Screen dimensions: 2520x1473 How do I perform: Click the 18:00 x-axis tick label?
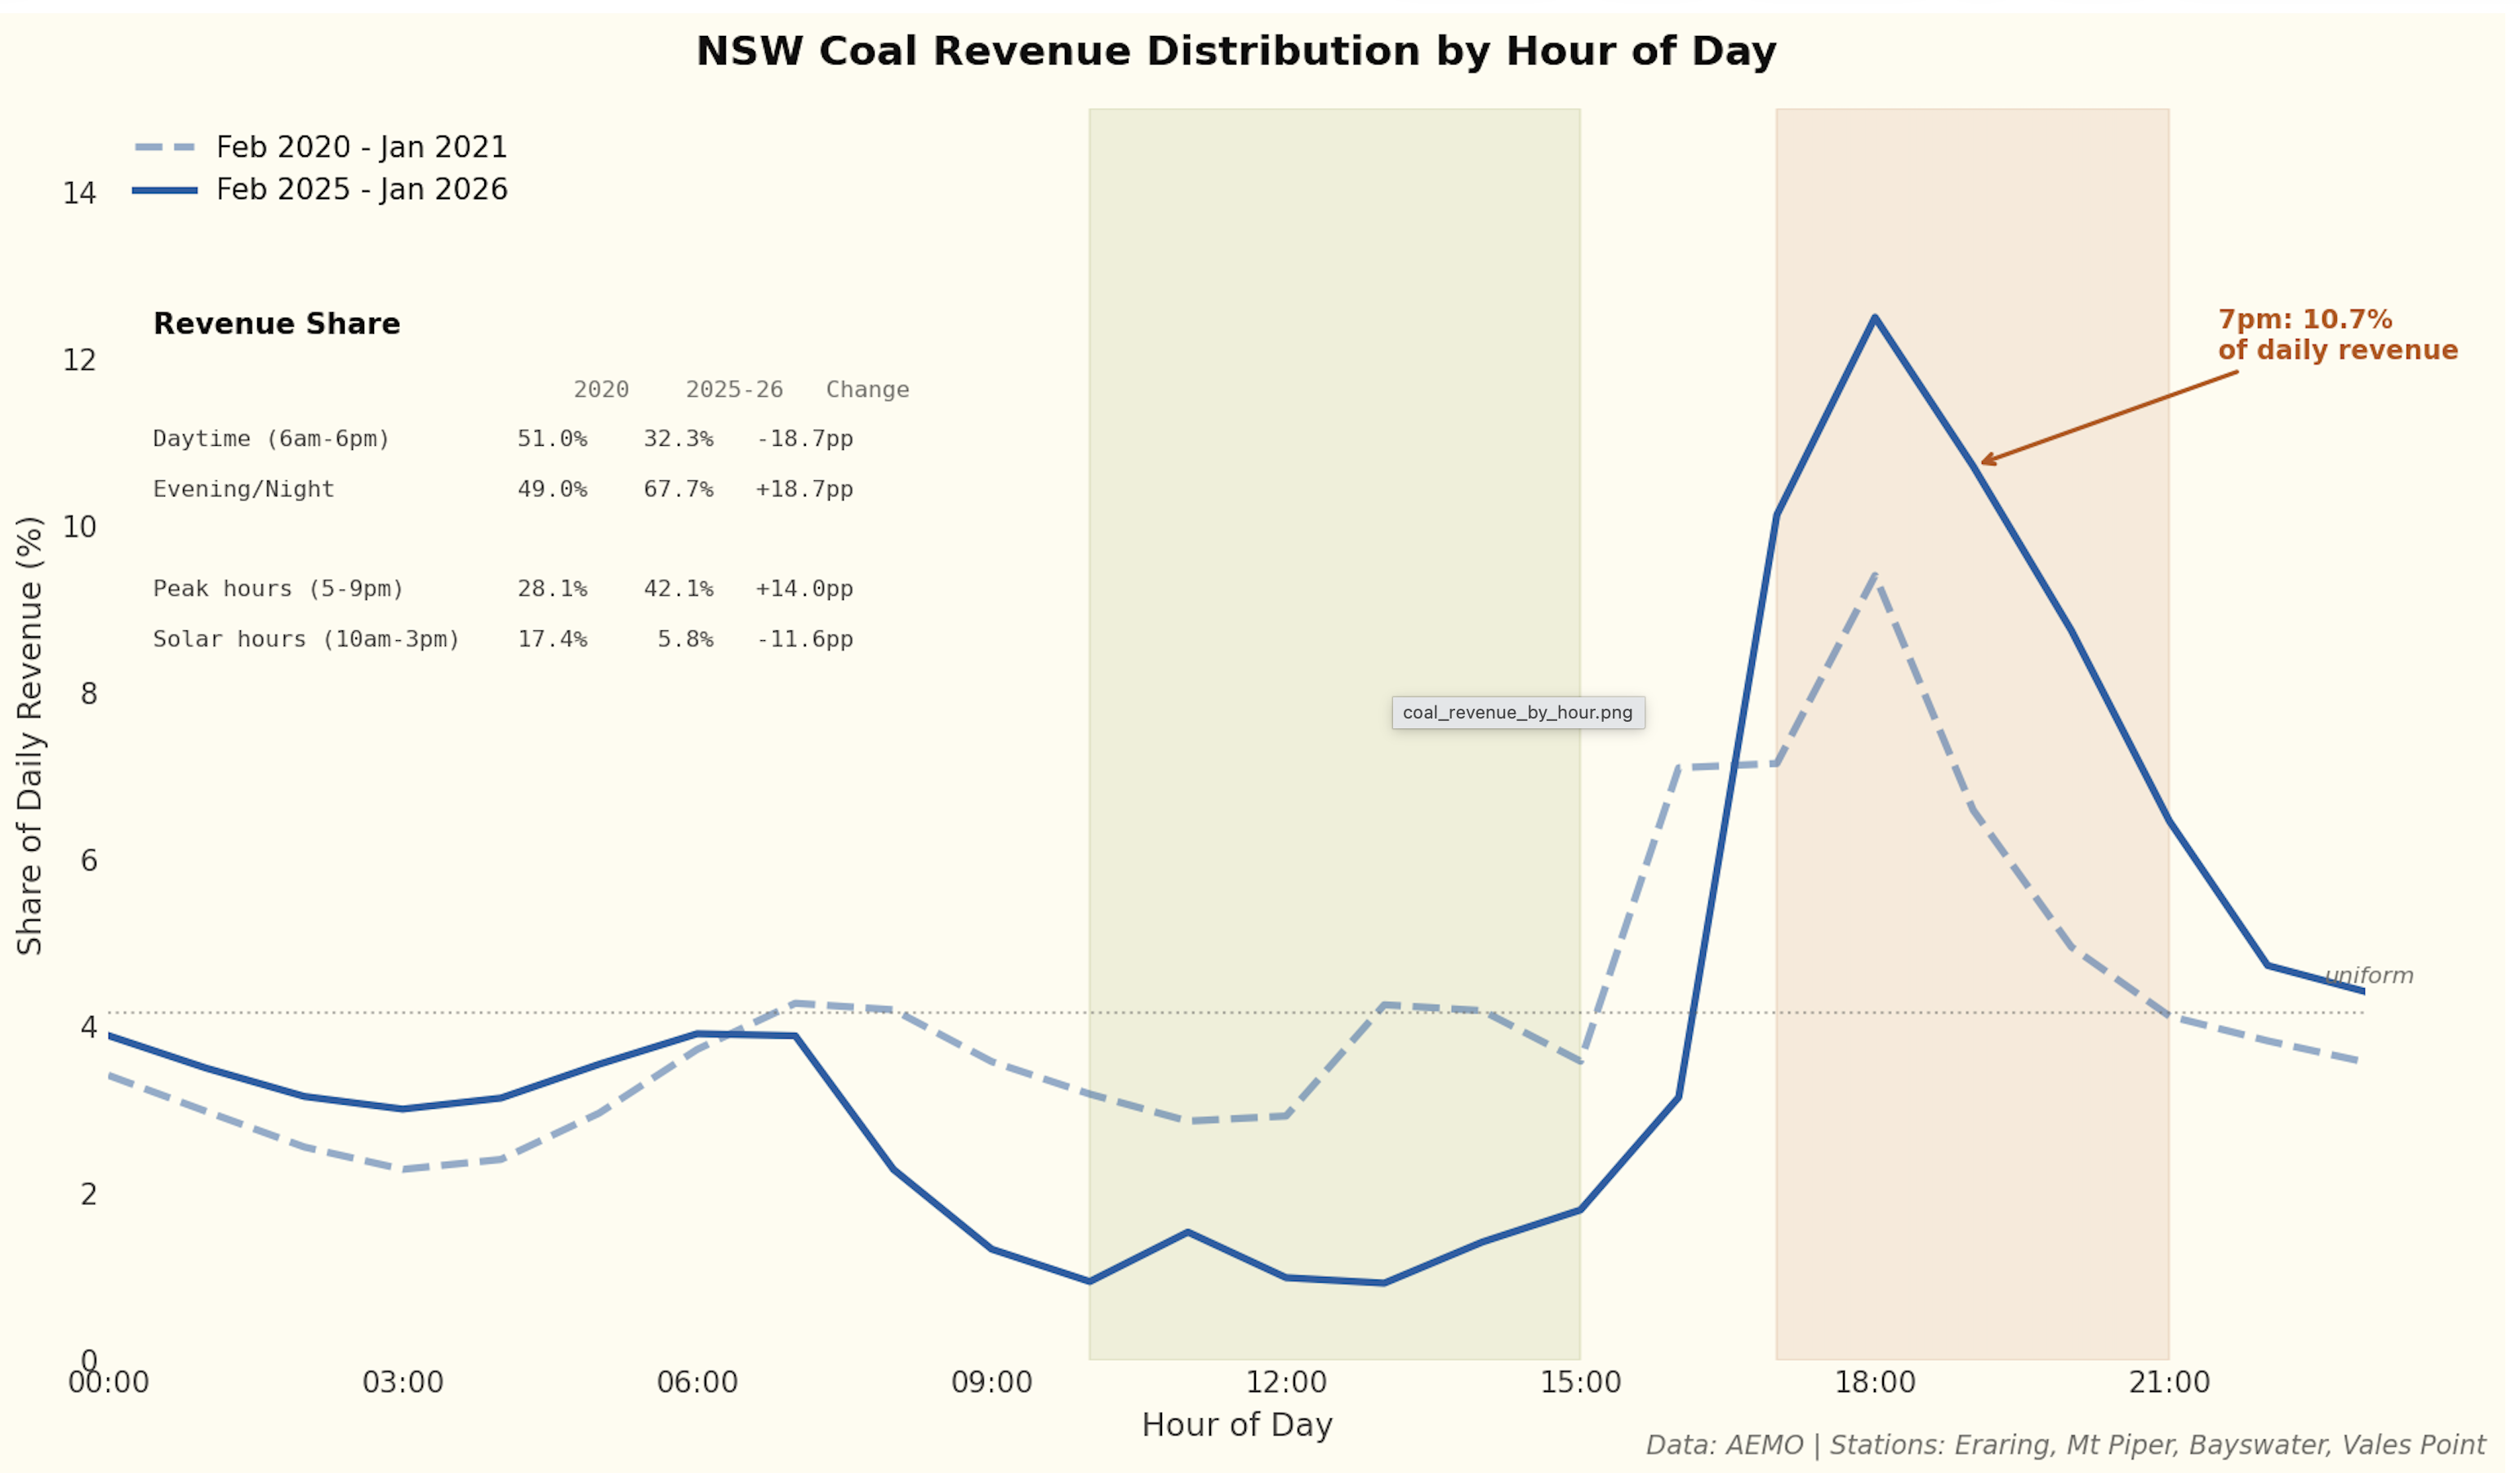pyautogui.click(x=1874, y=1383)
